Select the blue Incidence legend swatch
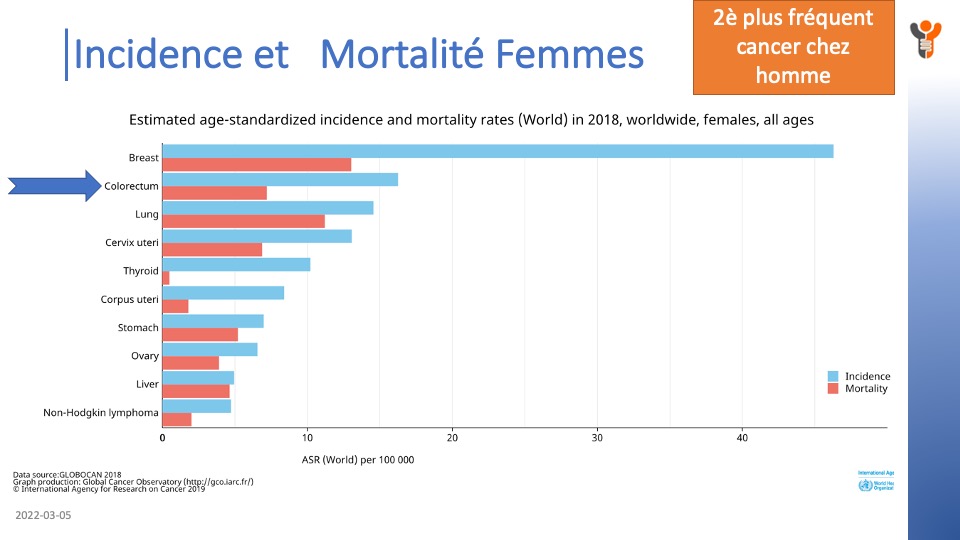This screenshot has width=960, height=540. 833,377
